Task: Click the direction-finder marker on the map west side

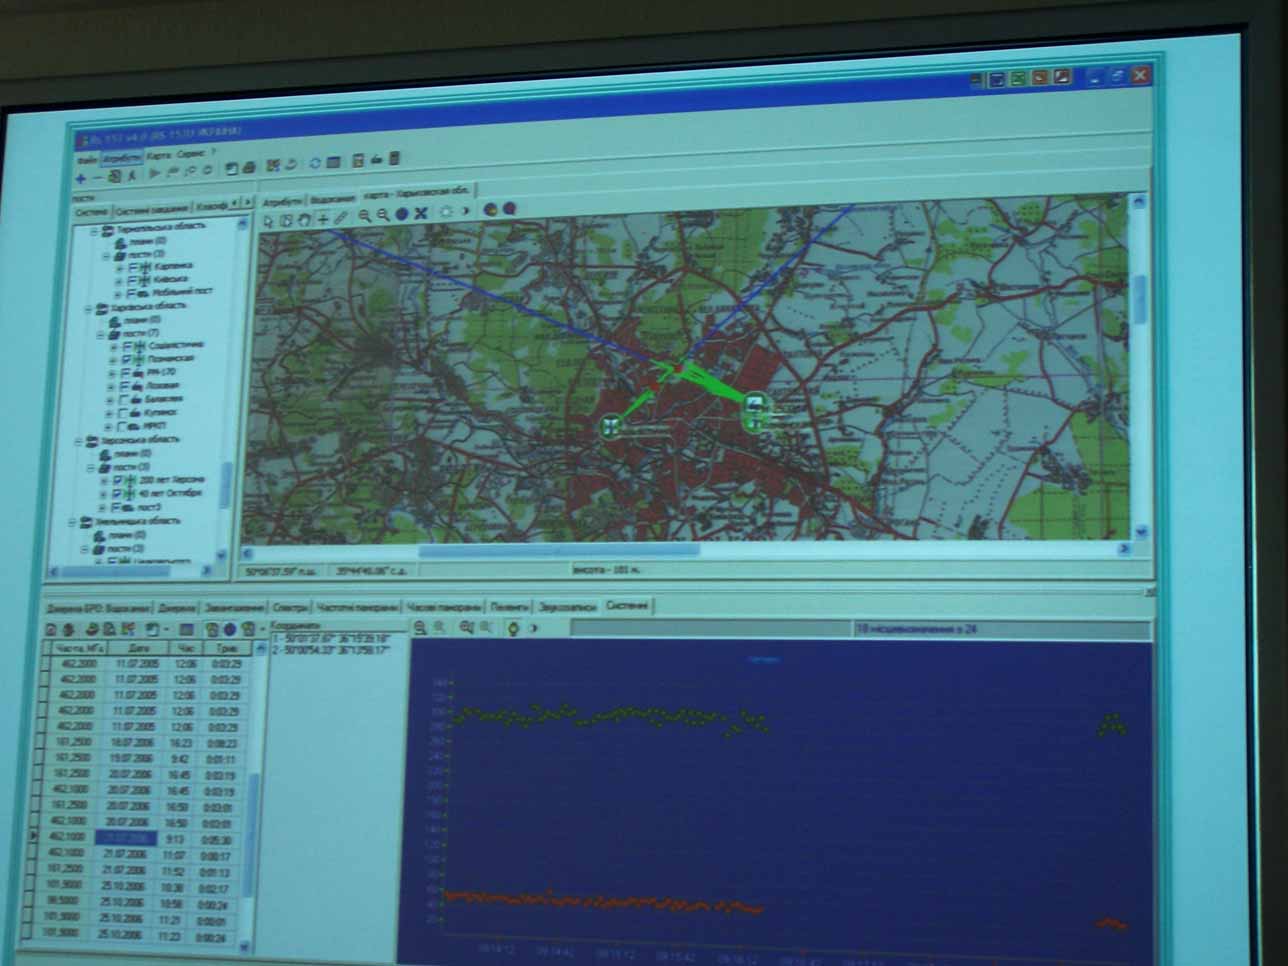Action: (x=610, y=427)
